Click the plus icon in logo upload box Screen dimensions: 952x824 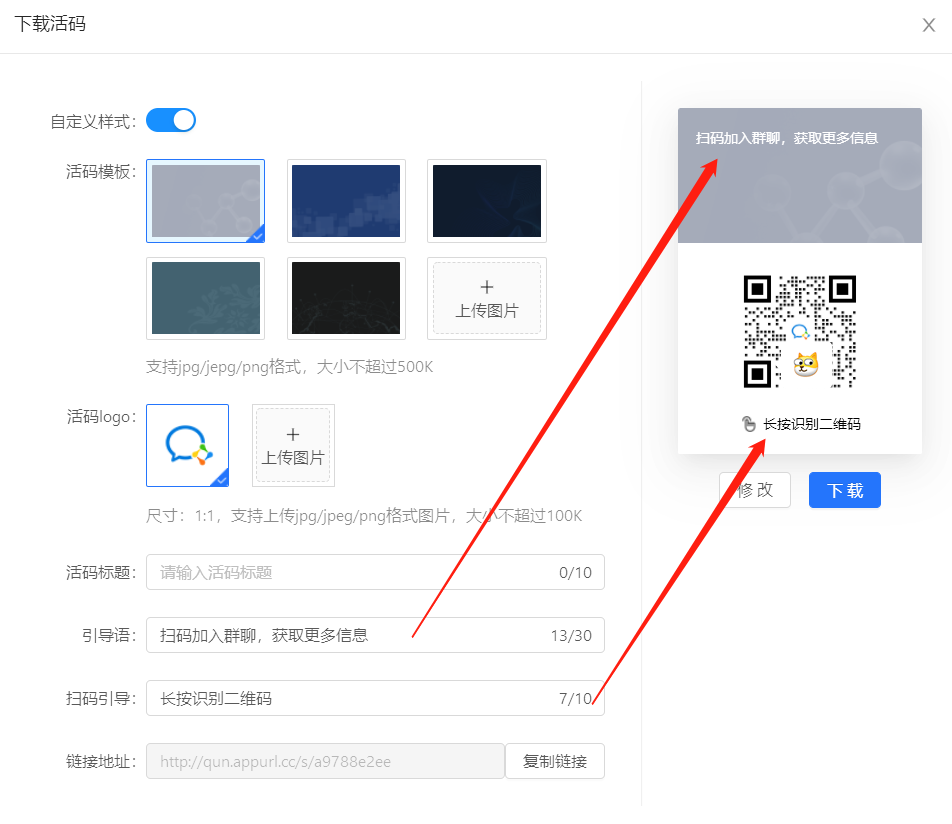(293, 435)
